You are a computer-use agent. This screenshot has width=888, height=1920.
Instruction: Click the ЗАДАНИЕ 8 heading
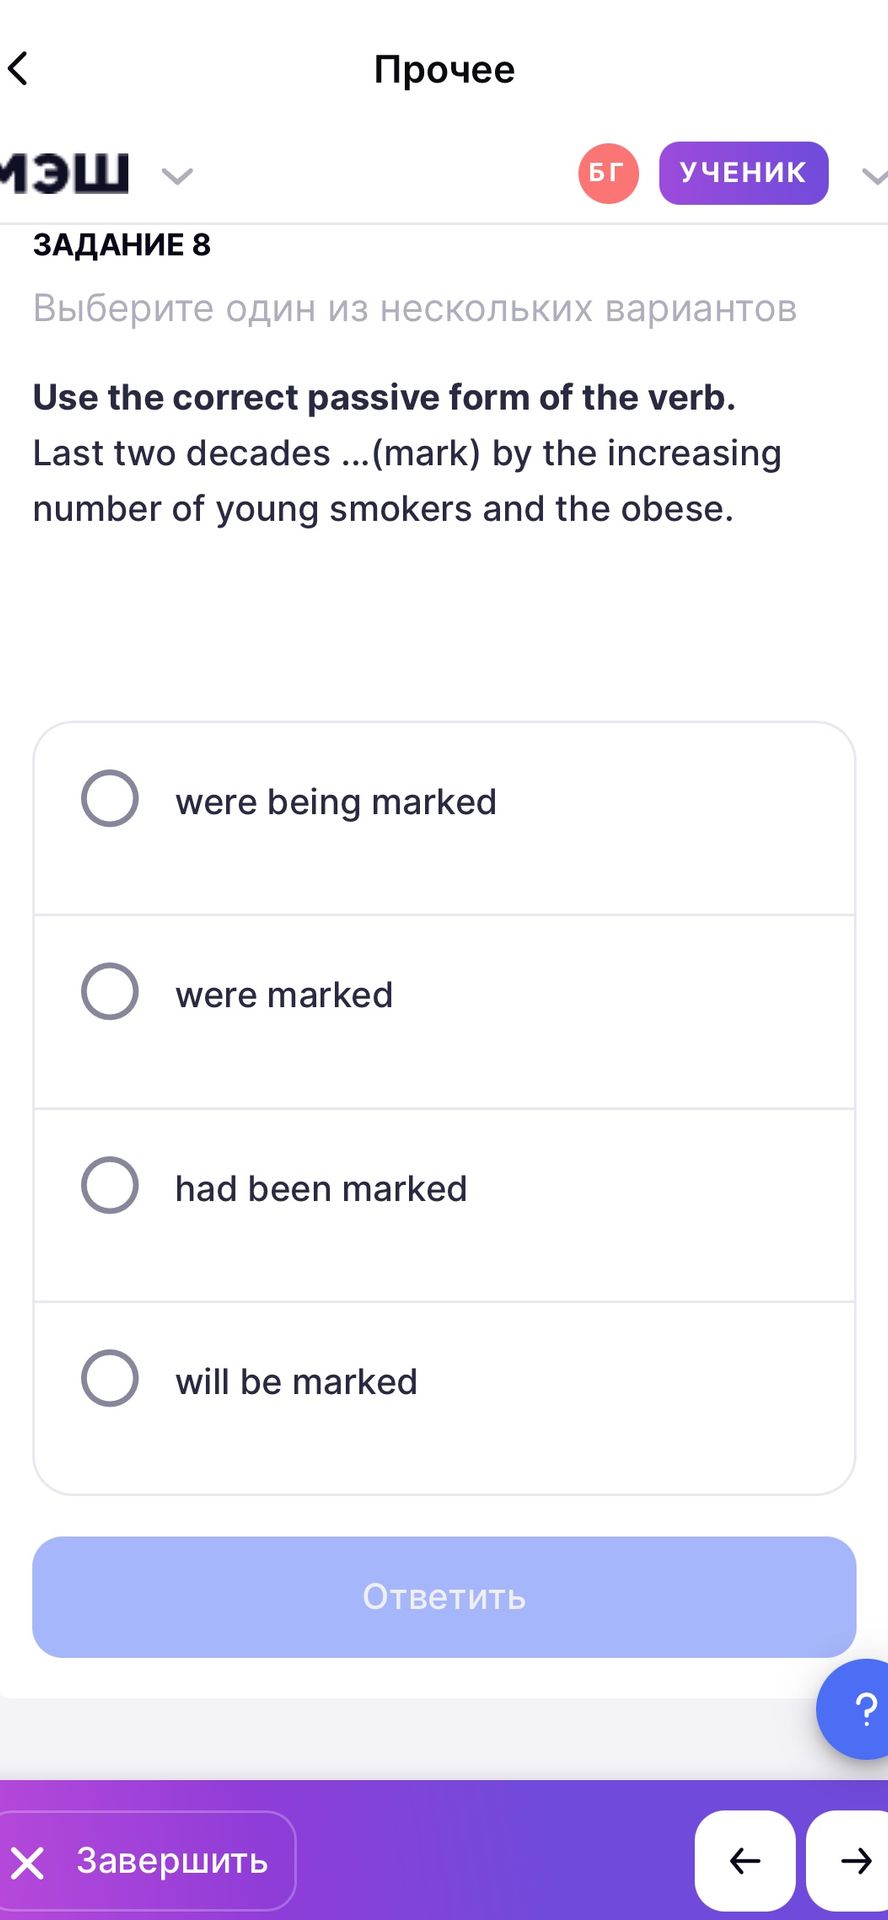(x=122, y=244)
